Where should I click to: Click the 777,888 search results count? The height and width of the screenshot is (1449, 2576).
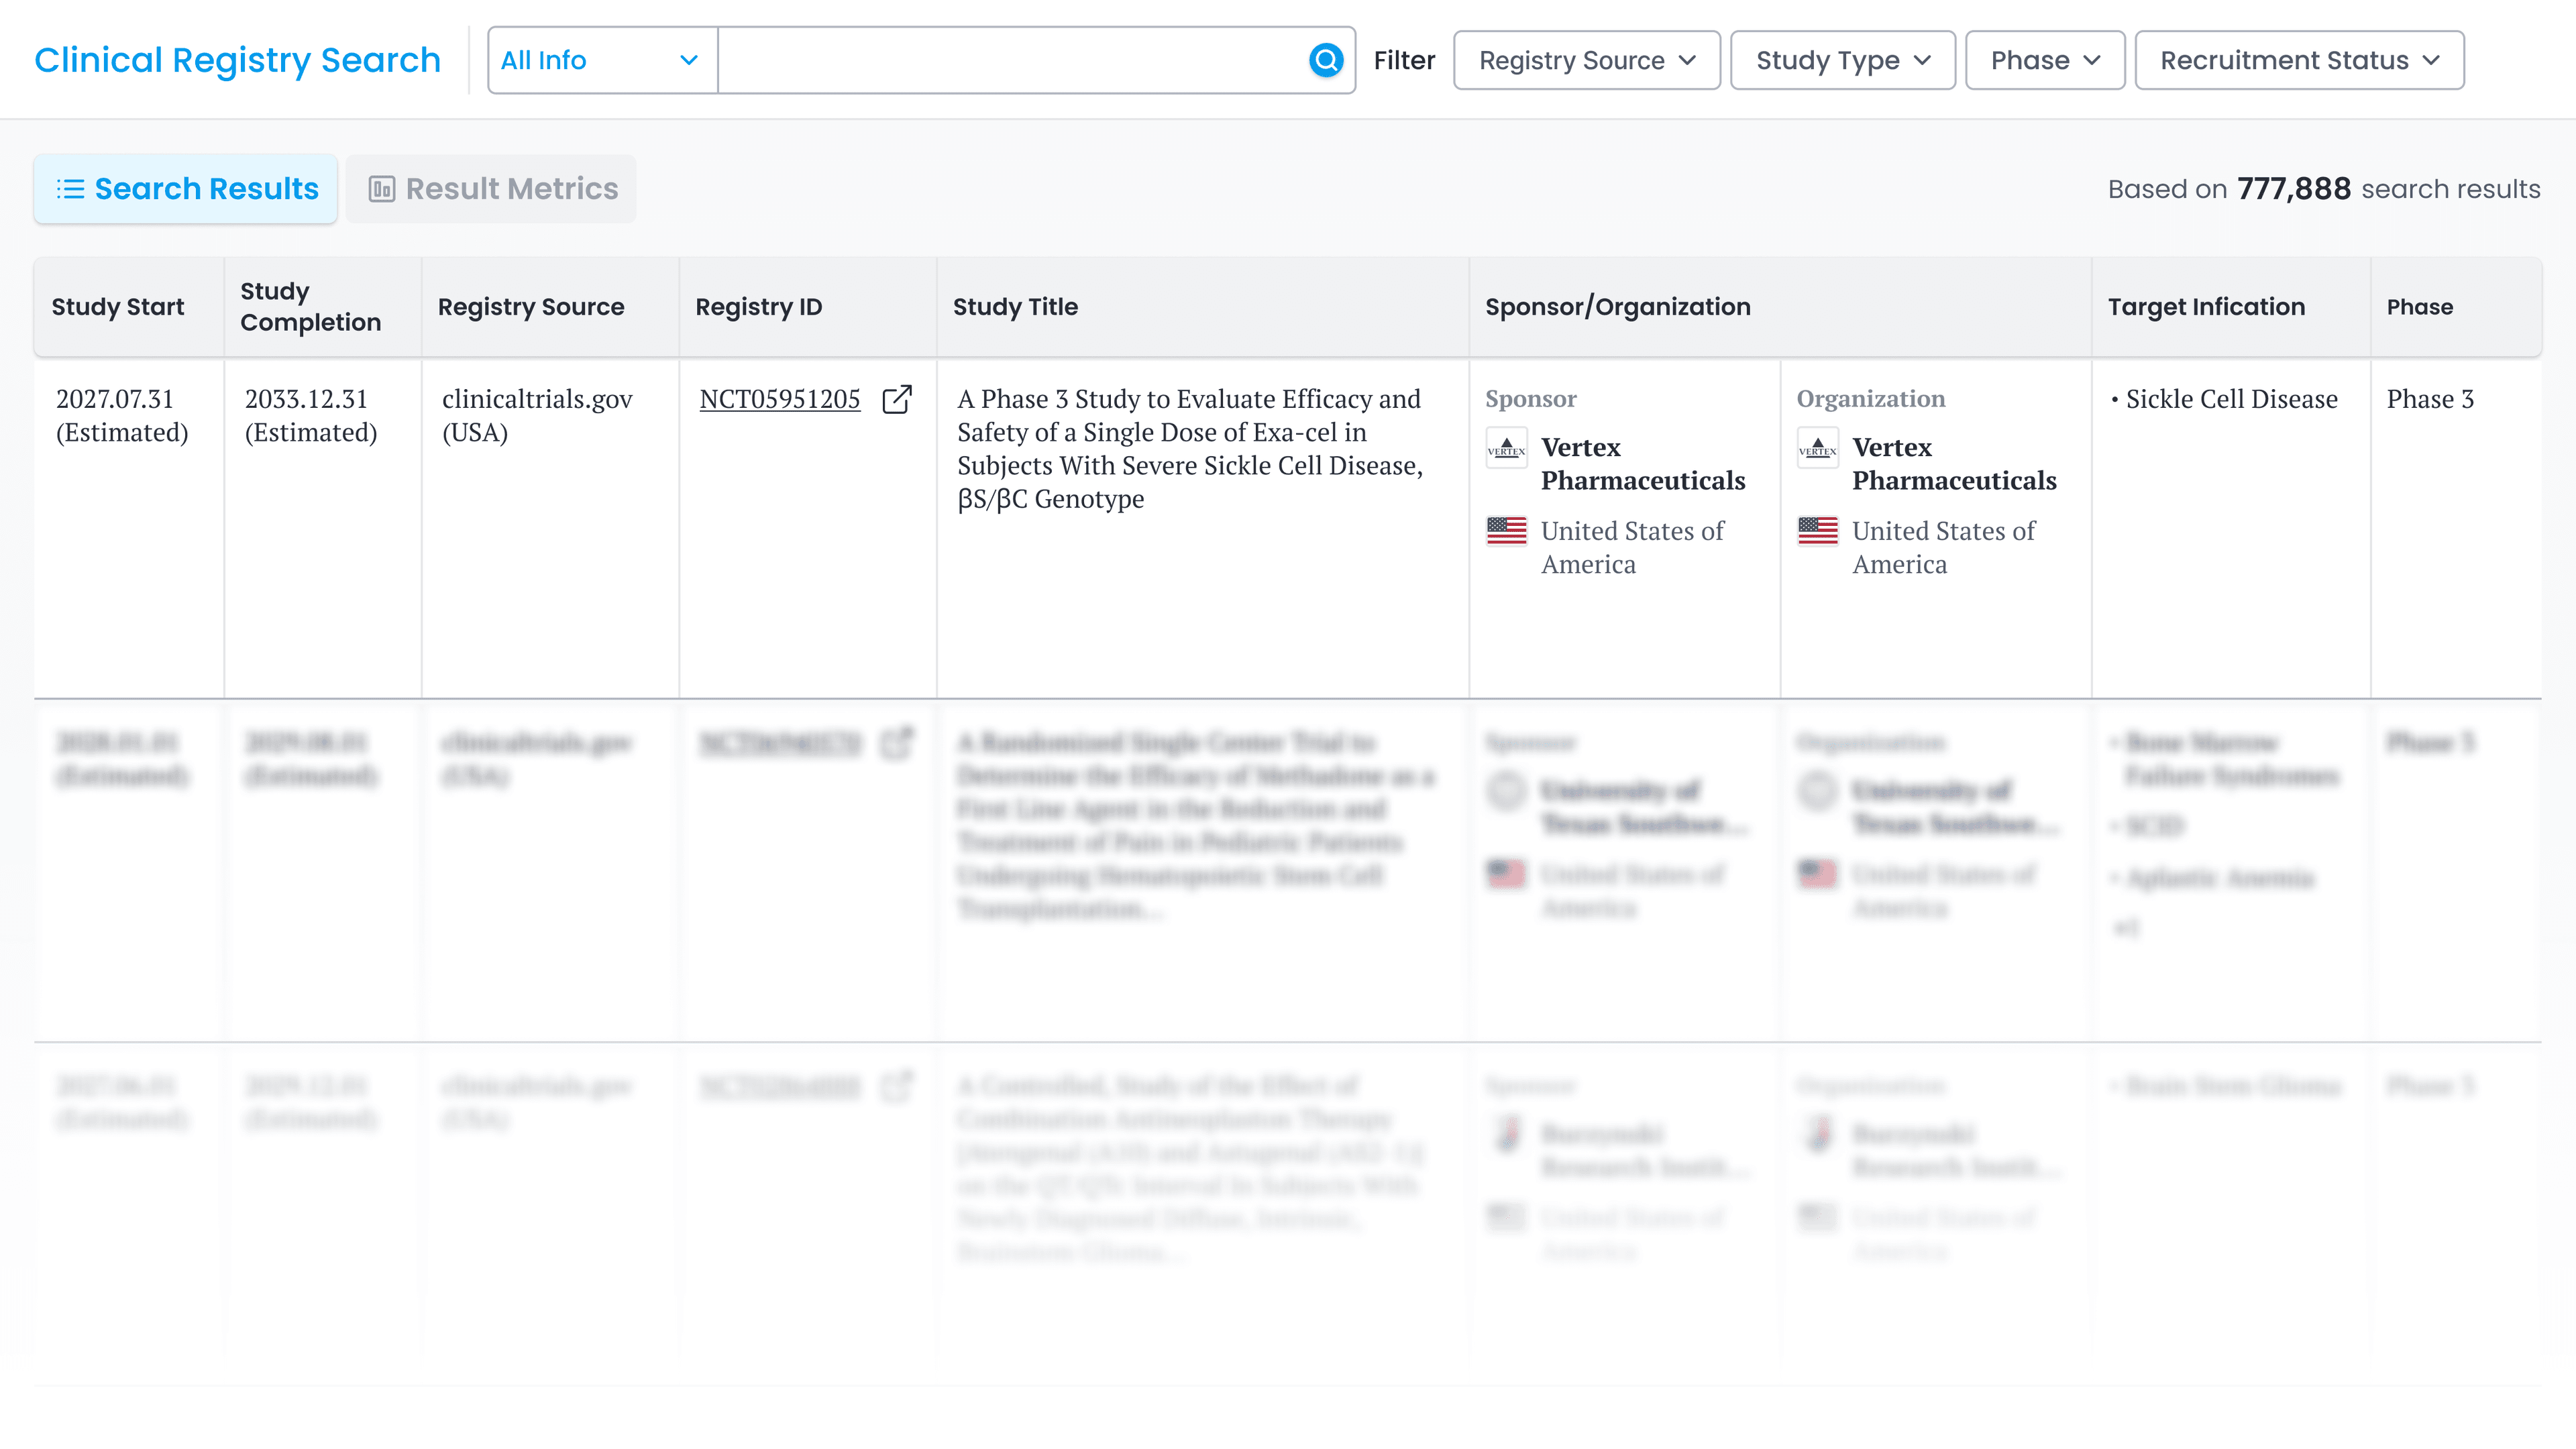2293,189
